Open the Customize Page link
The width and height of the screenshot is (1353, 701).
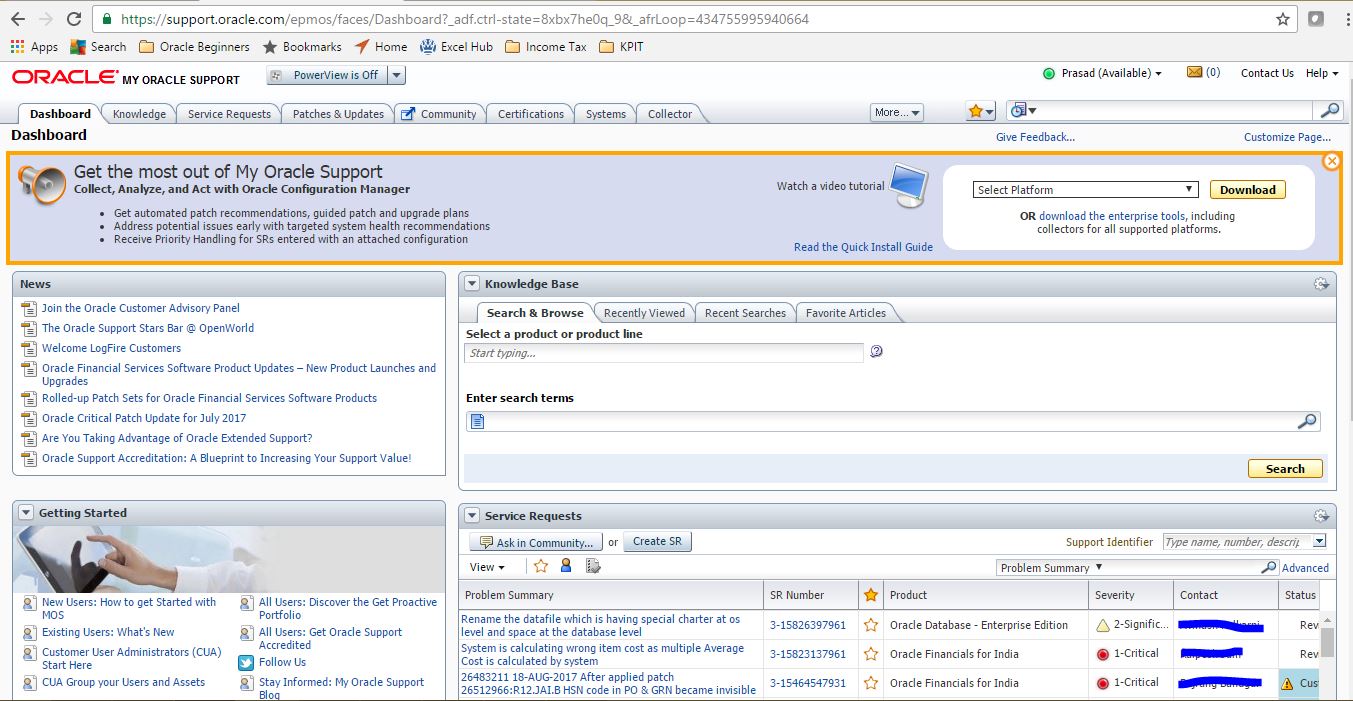[x=1287, y=137]
